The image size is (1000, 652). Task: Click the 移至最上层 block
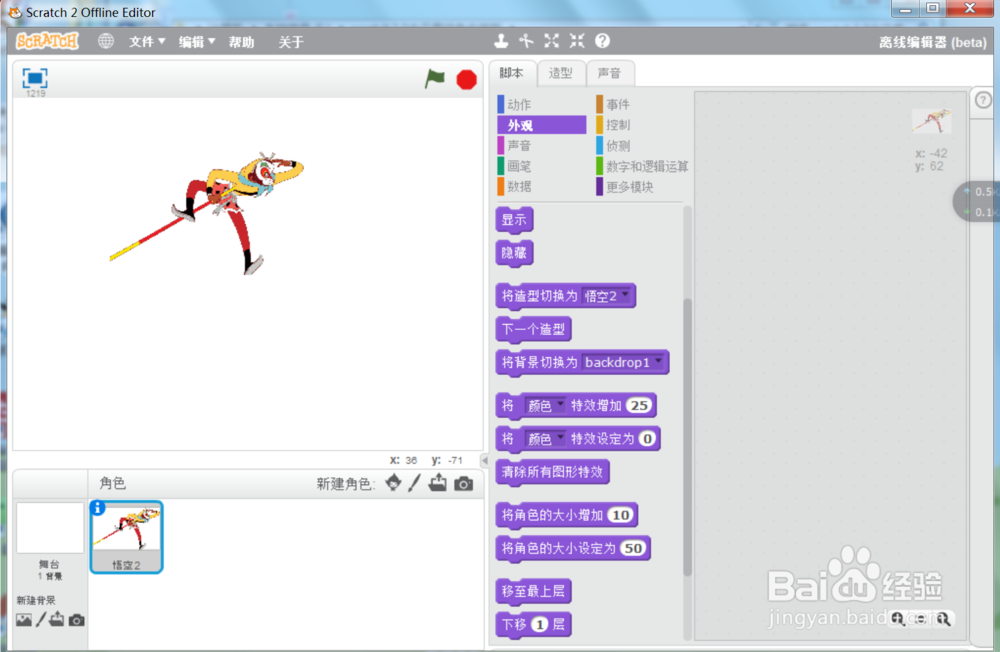coord(533,591)
